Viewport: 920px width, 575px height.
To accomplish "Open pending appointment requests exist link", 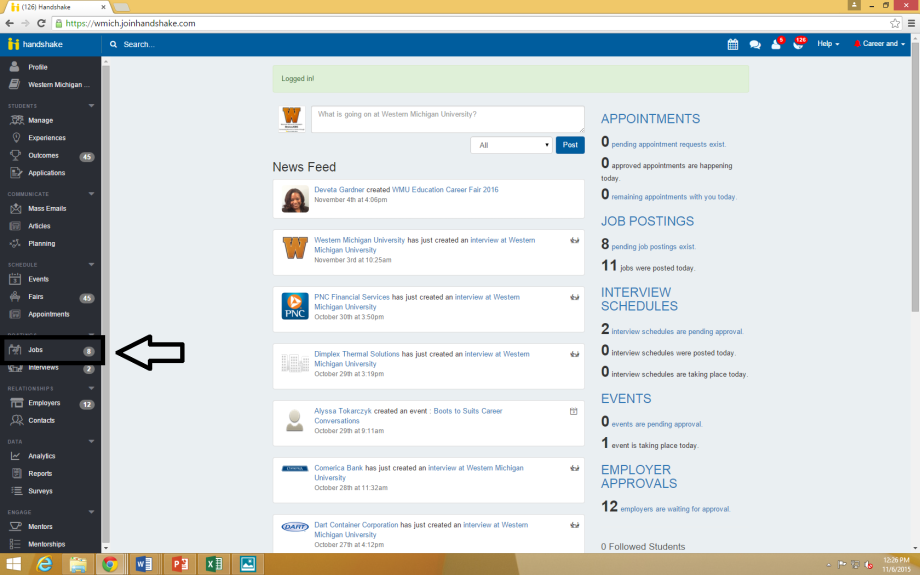I will point(668,144).
